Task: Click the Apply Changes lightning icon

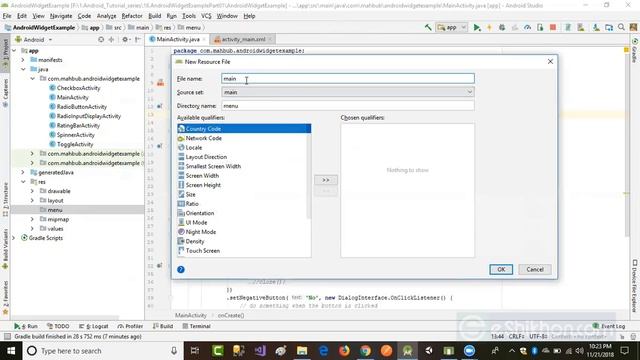Action: point(489,27)
